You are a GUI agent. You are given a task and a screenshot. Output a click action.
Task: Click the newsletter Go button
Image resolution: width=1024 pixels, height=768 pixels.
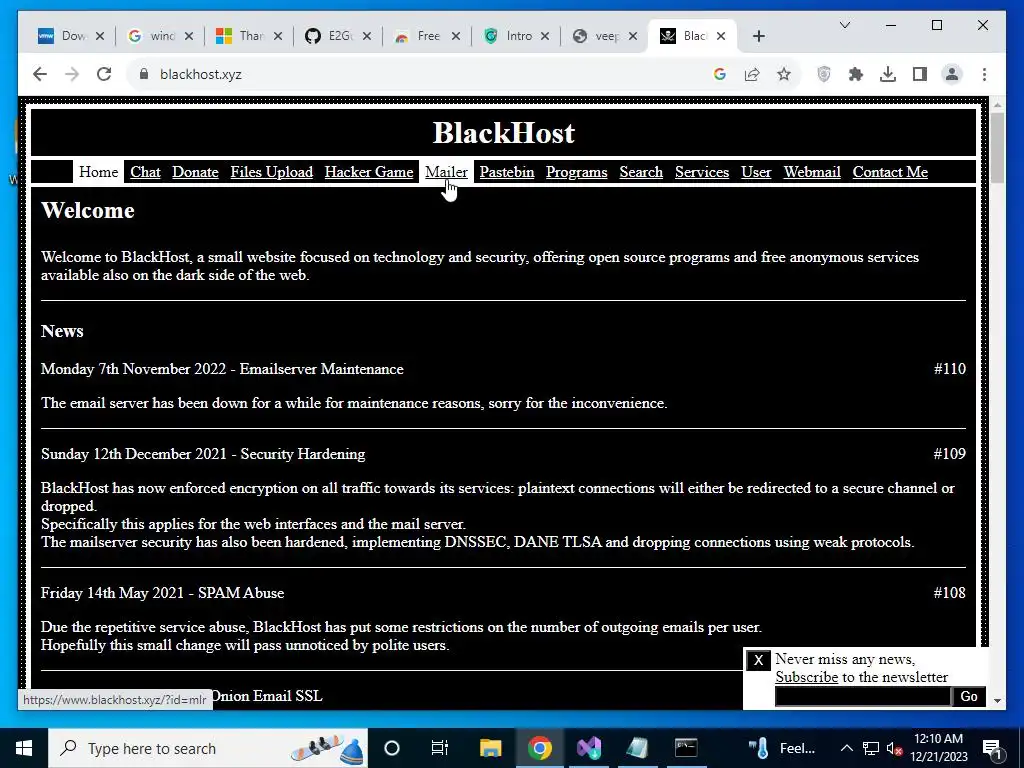(968, 696)
